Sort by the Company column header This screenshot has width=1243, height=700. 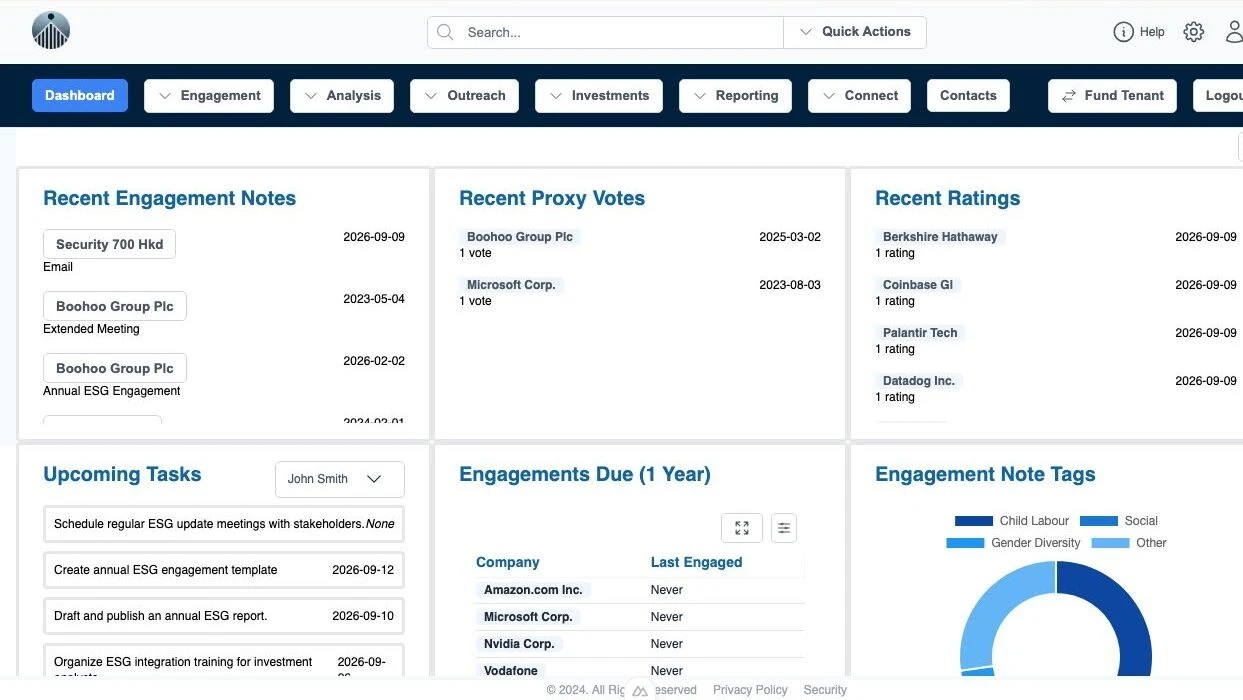point(508,562)
